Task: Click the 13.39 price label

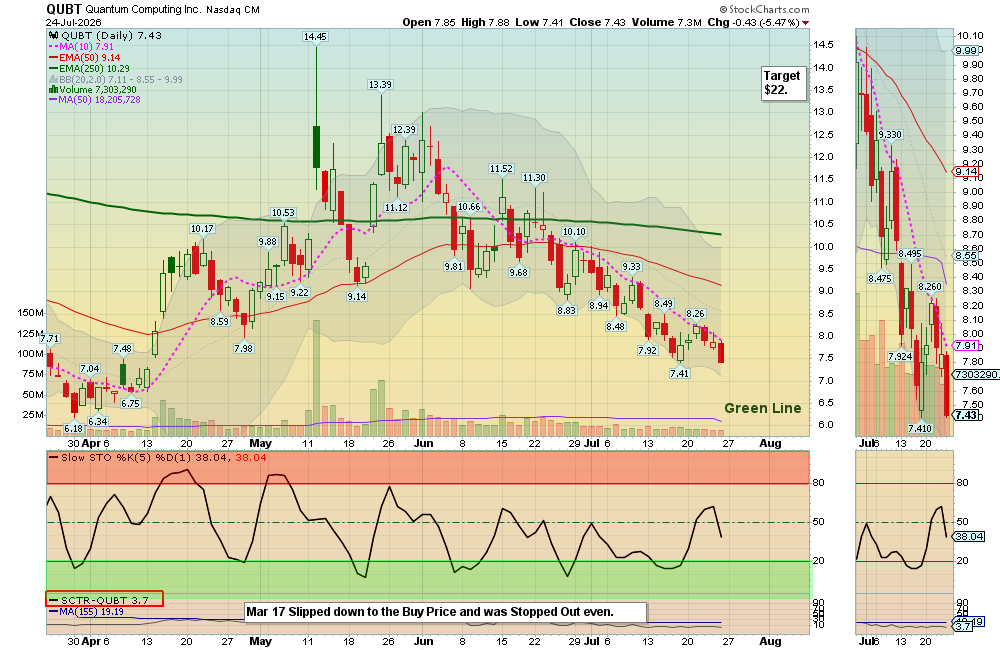Action: 380,85
